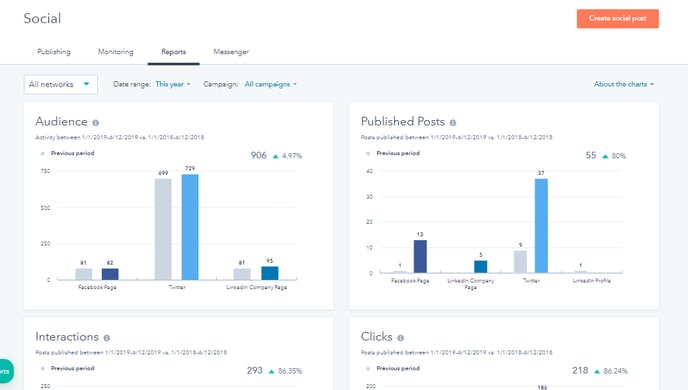Click the 86.24% clicks growth indicator
The image size is (688, 390).
(611, 371)
